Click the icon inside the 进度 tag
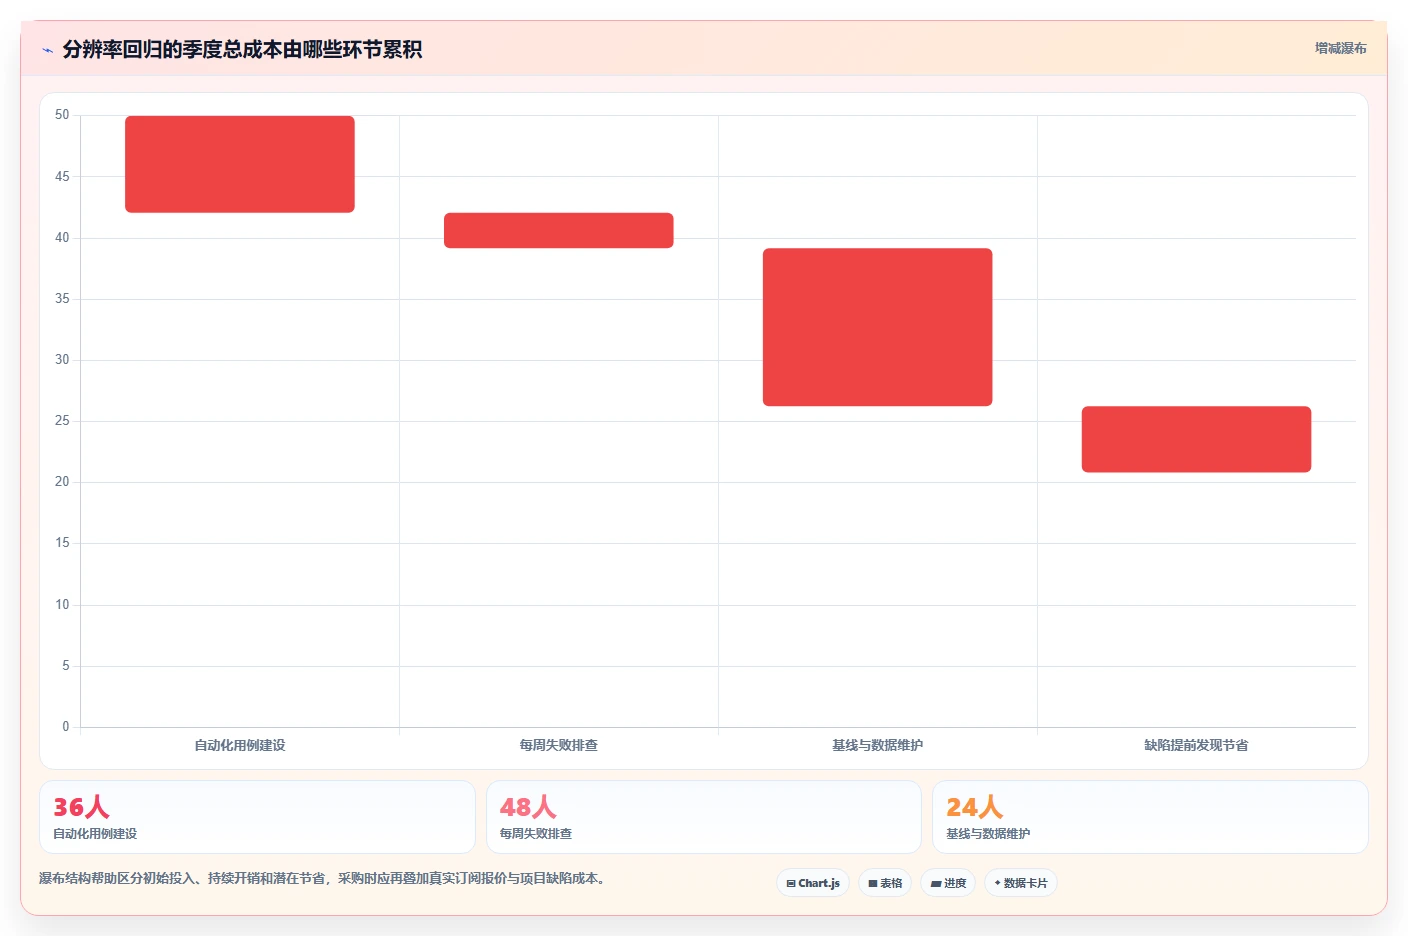Image resolution: width=1408 pixels, height=936 pixels. (936, 884)
